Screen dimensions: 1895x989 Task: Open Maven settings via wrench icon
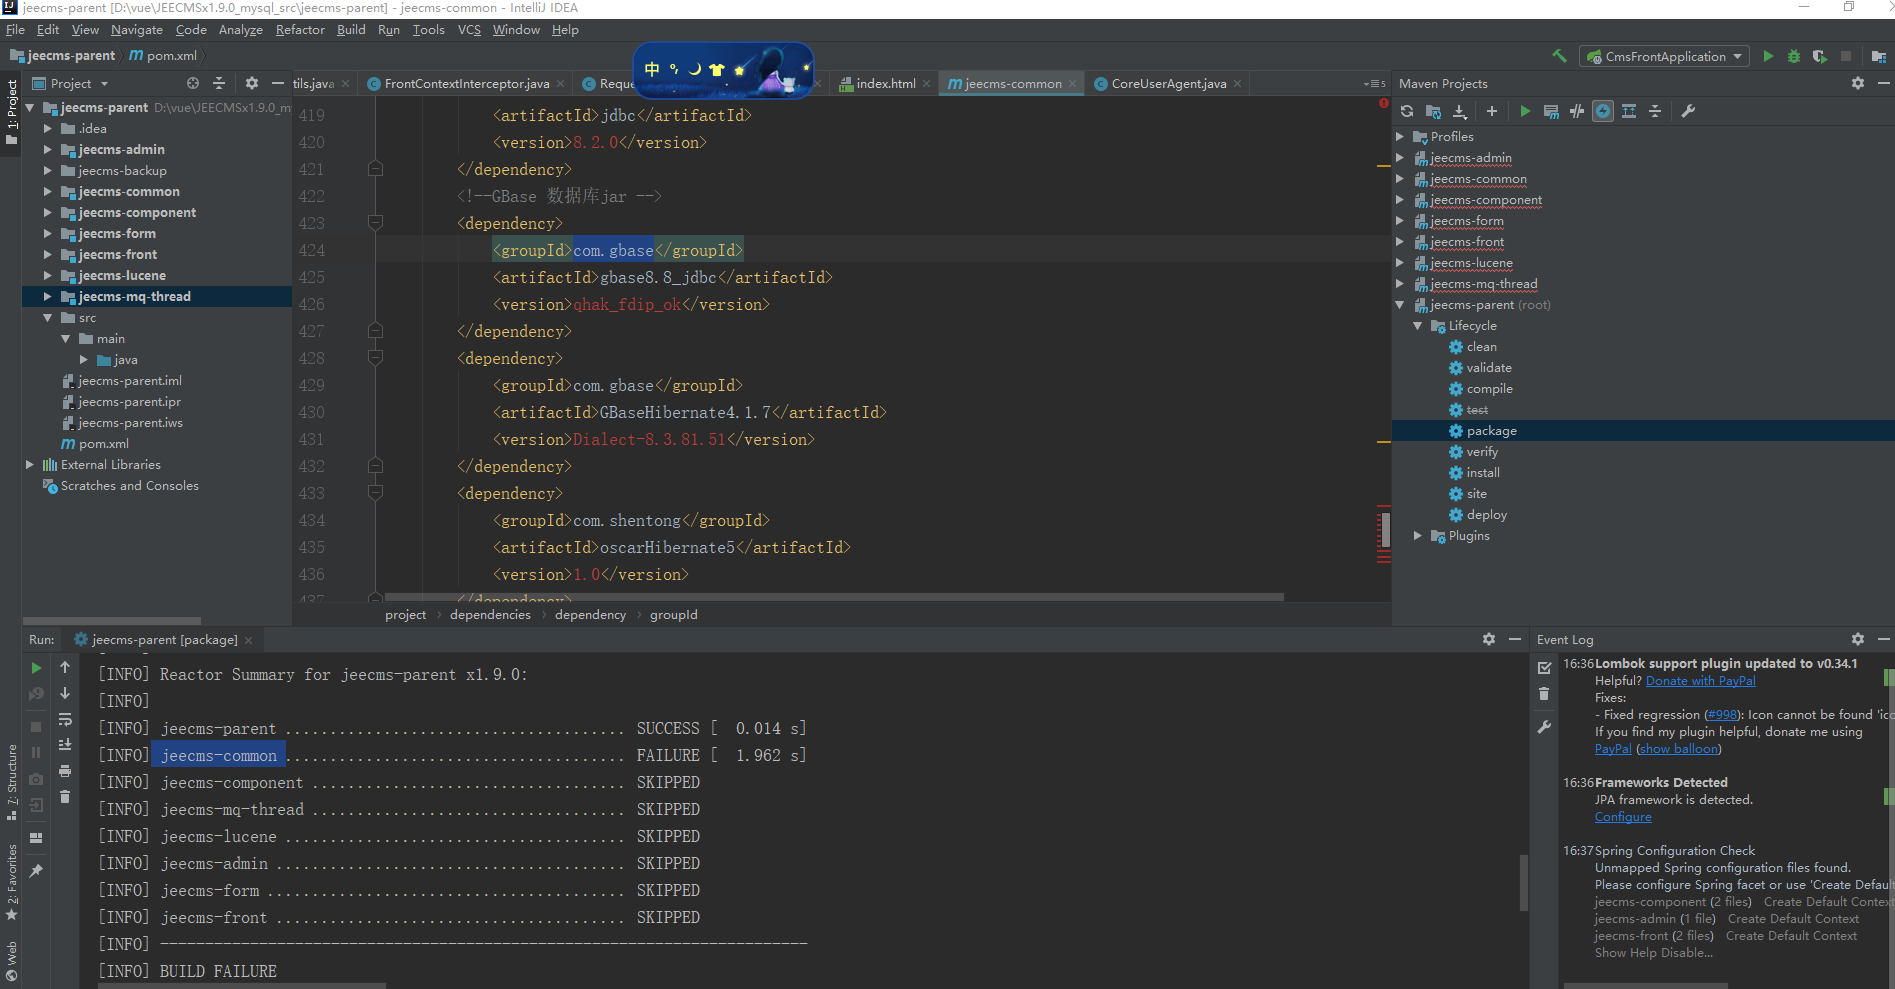[x=1688, y=111]
